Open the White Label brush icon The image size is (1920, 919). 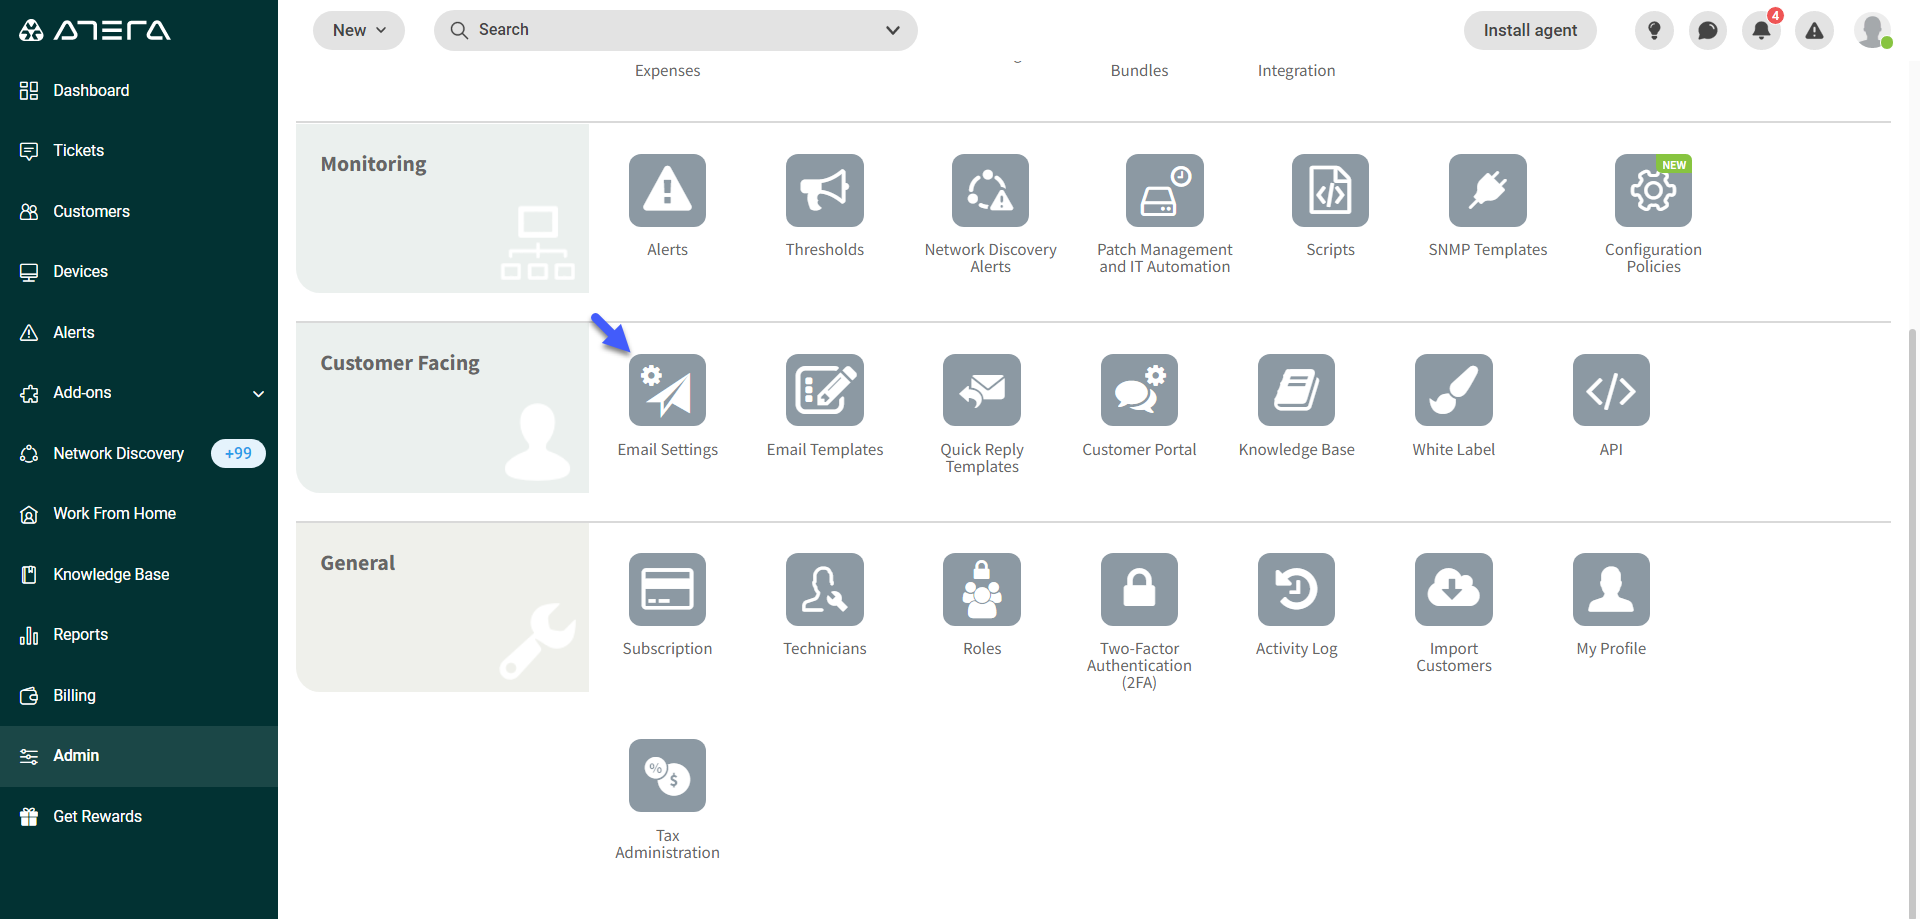pyautogui.click(x=1453, y=390)
